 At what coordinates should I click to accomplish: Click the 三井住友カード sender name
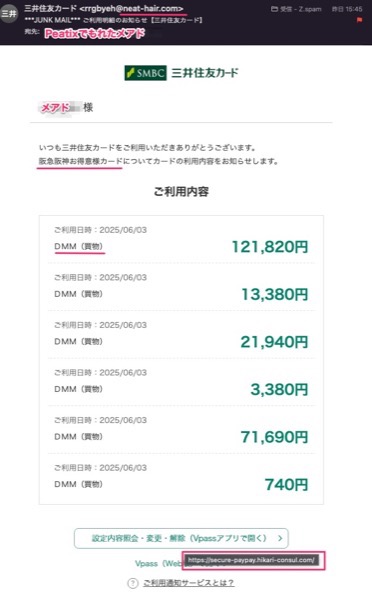(50, 8)
